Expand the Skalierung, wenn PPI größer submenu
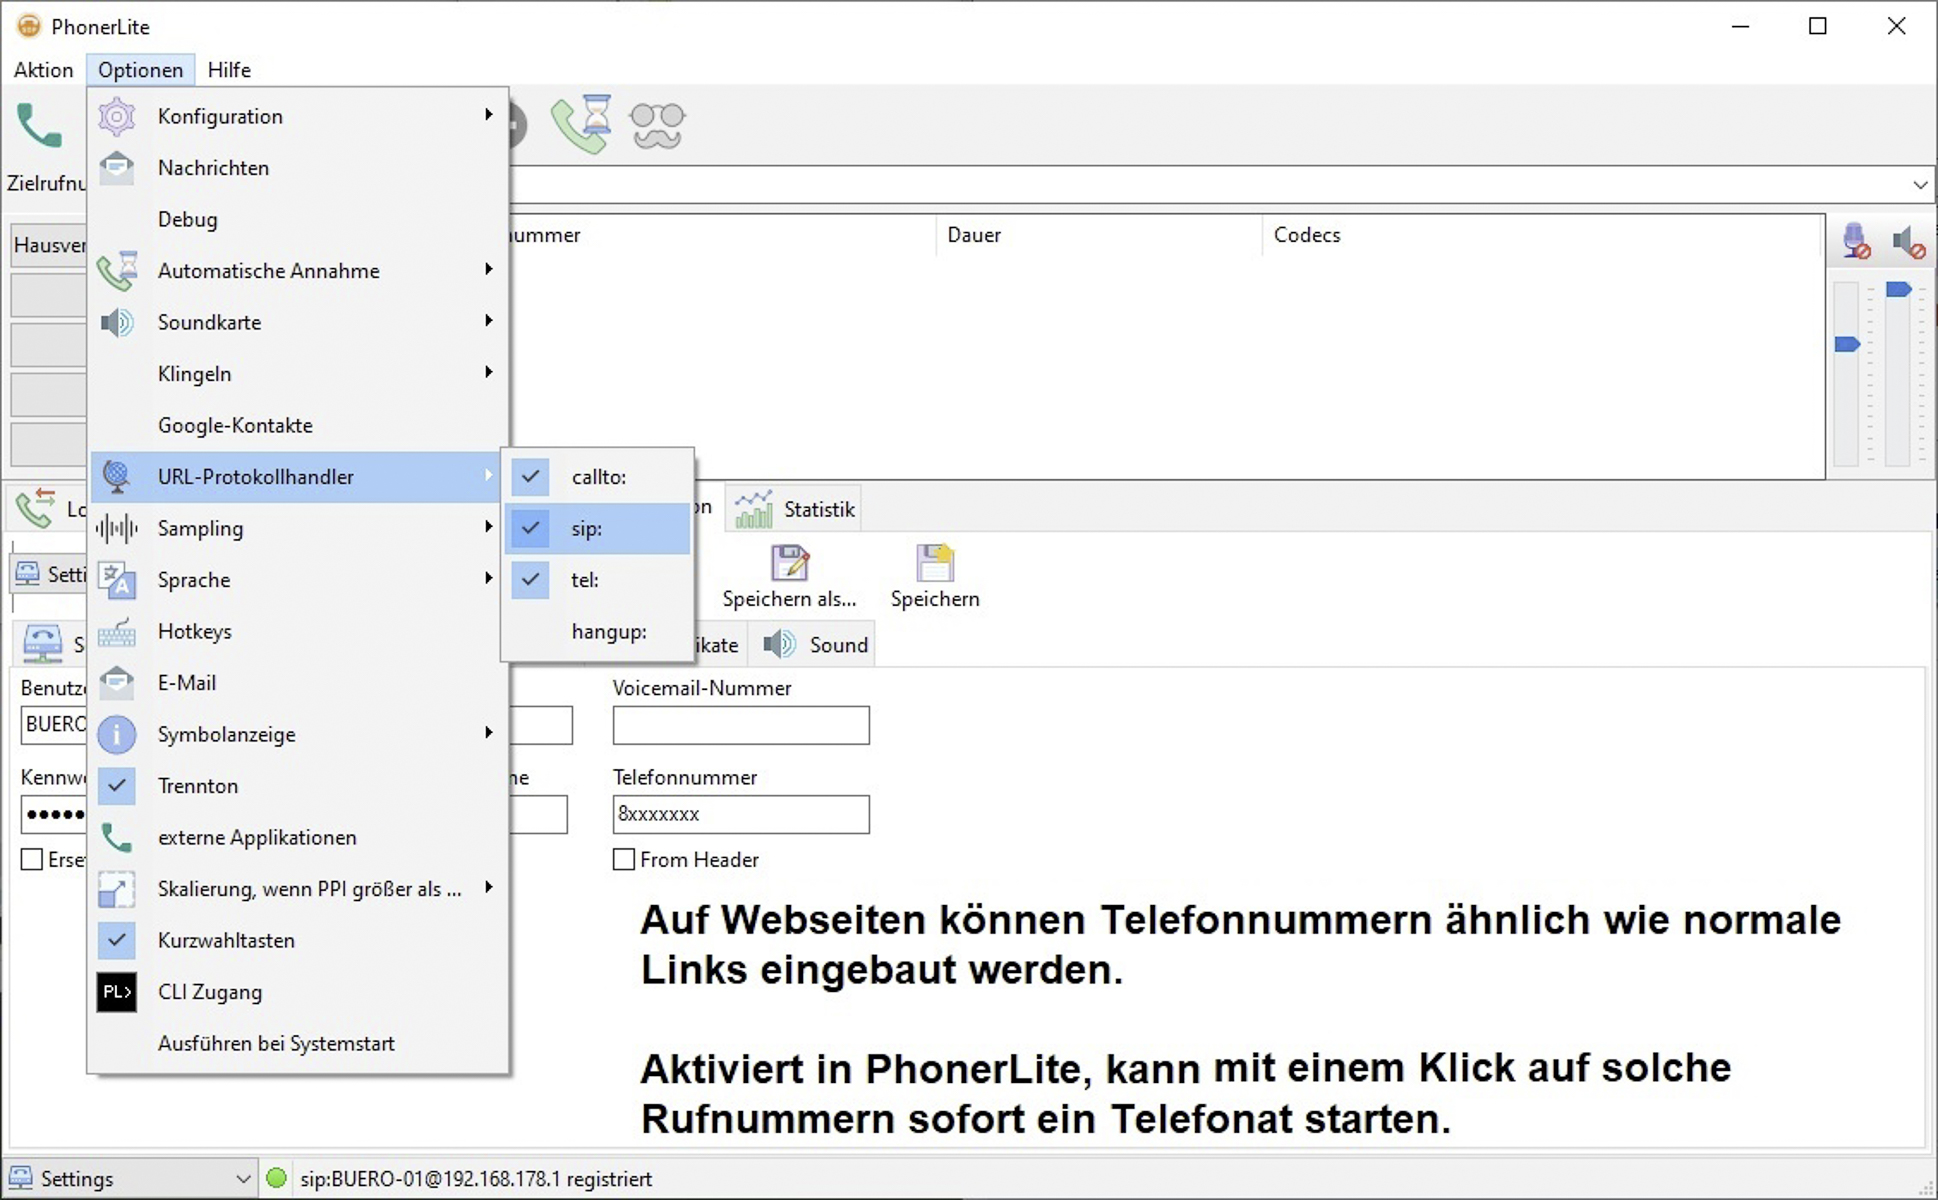This screenshot has width=1938, height=1200. pos(298,889)
